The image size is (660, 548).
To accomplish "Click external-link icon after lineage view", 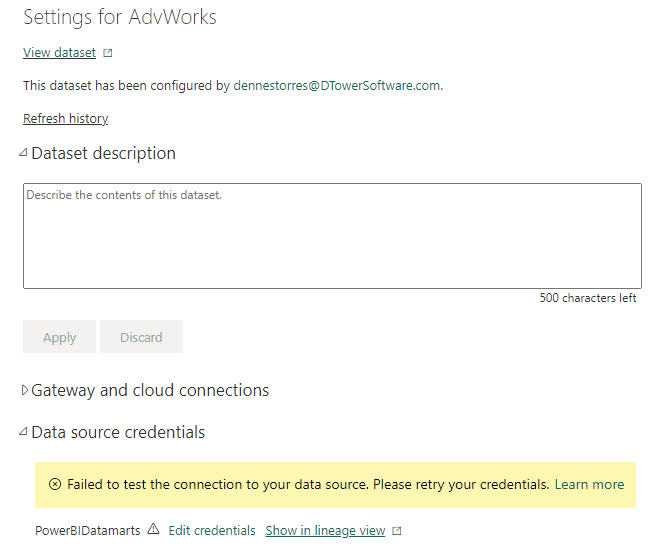I will tap(397, 531).
